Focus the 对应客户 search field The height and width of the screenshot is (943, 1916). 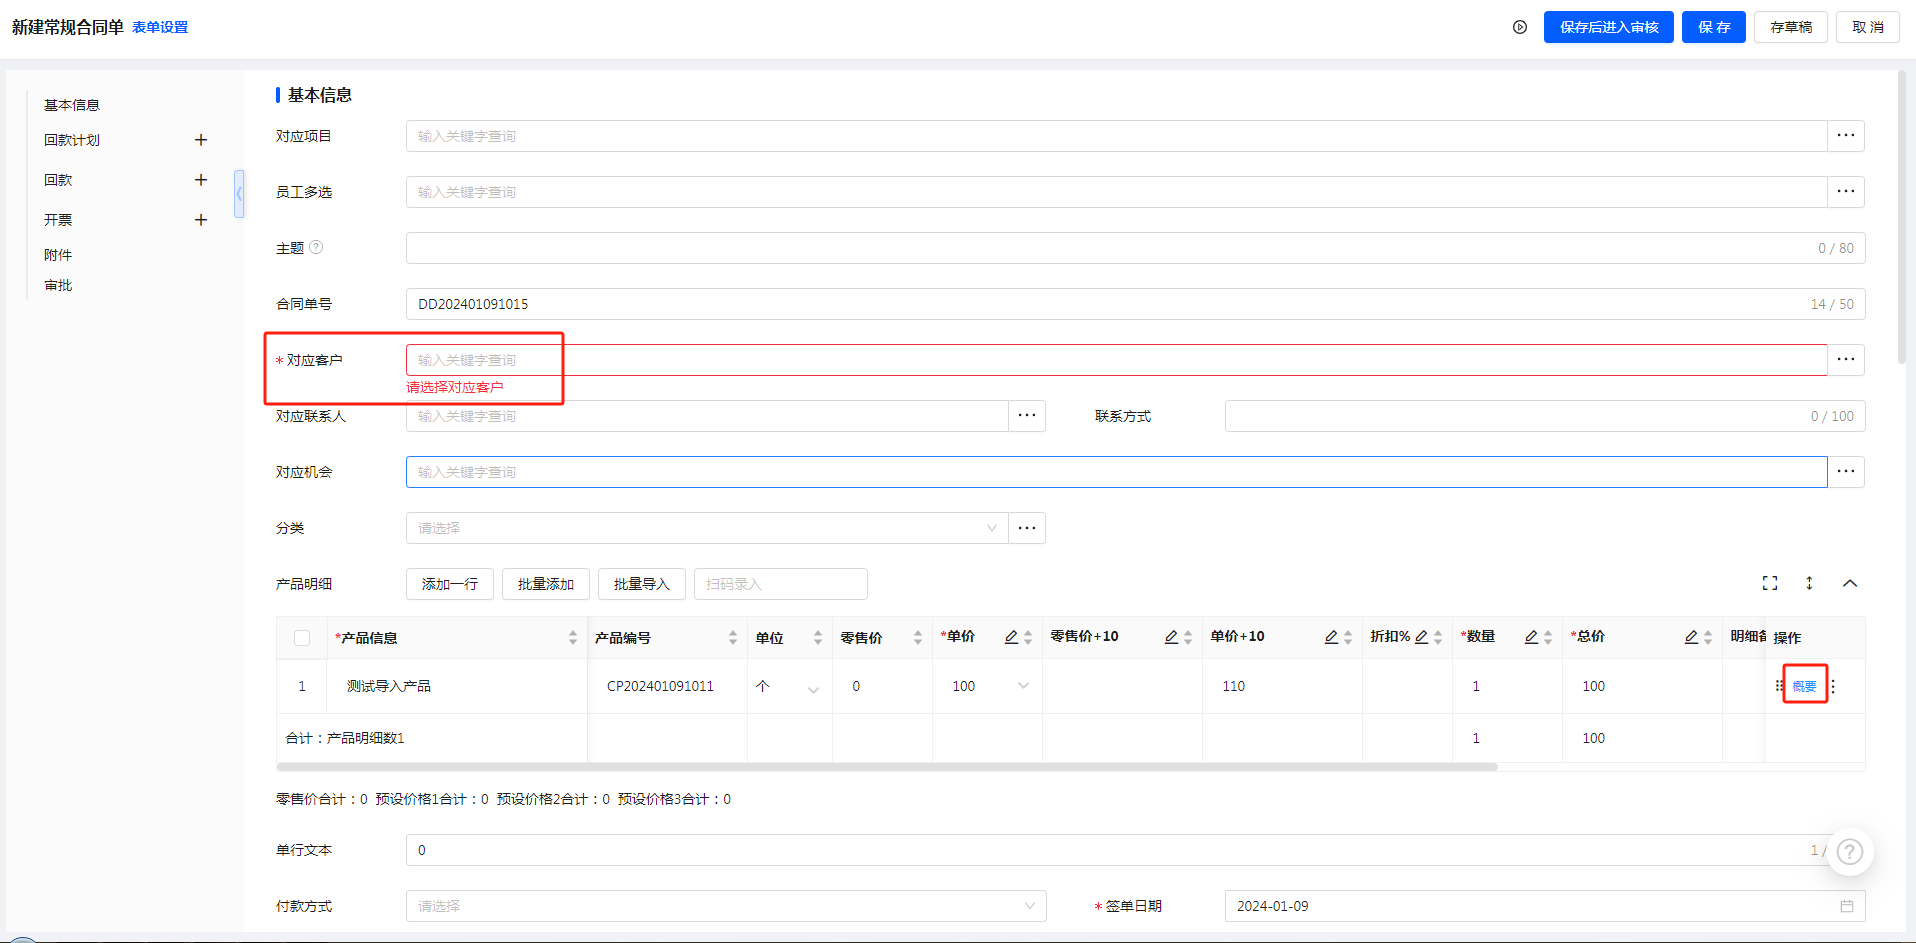(x=1116, y=360)
